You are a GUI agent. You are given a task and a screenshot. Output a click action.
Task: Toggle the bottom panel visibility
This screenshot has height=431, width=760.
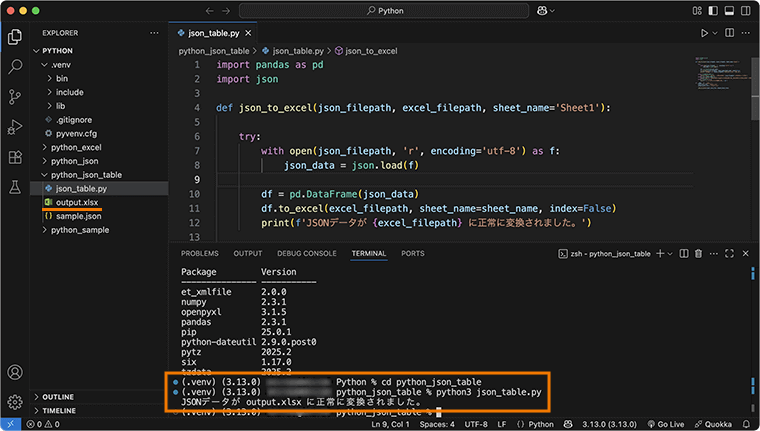point(729,11)
